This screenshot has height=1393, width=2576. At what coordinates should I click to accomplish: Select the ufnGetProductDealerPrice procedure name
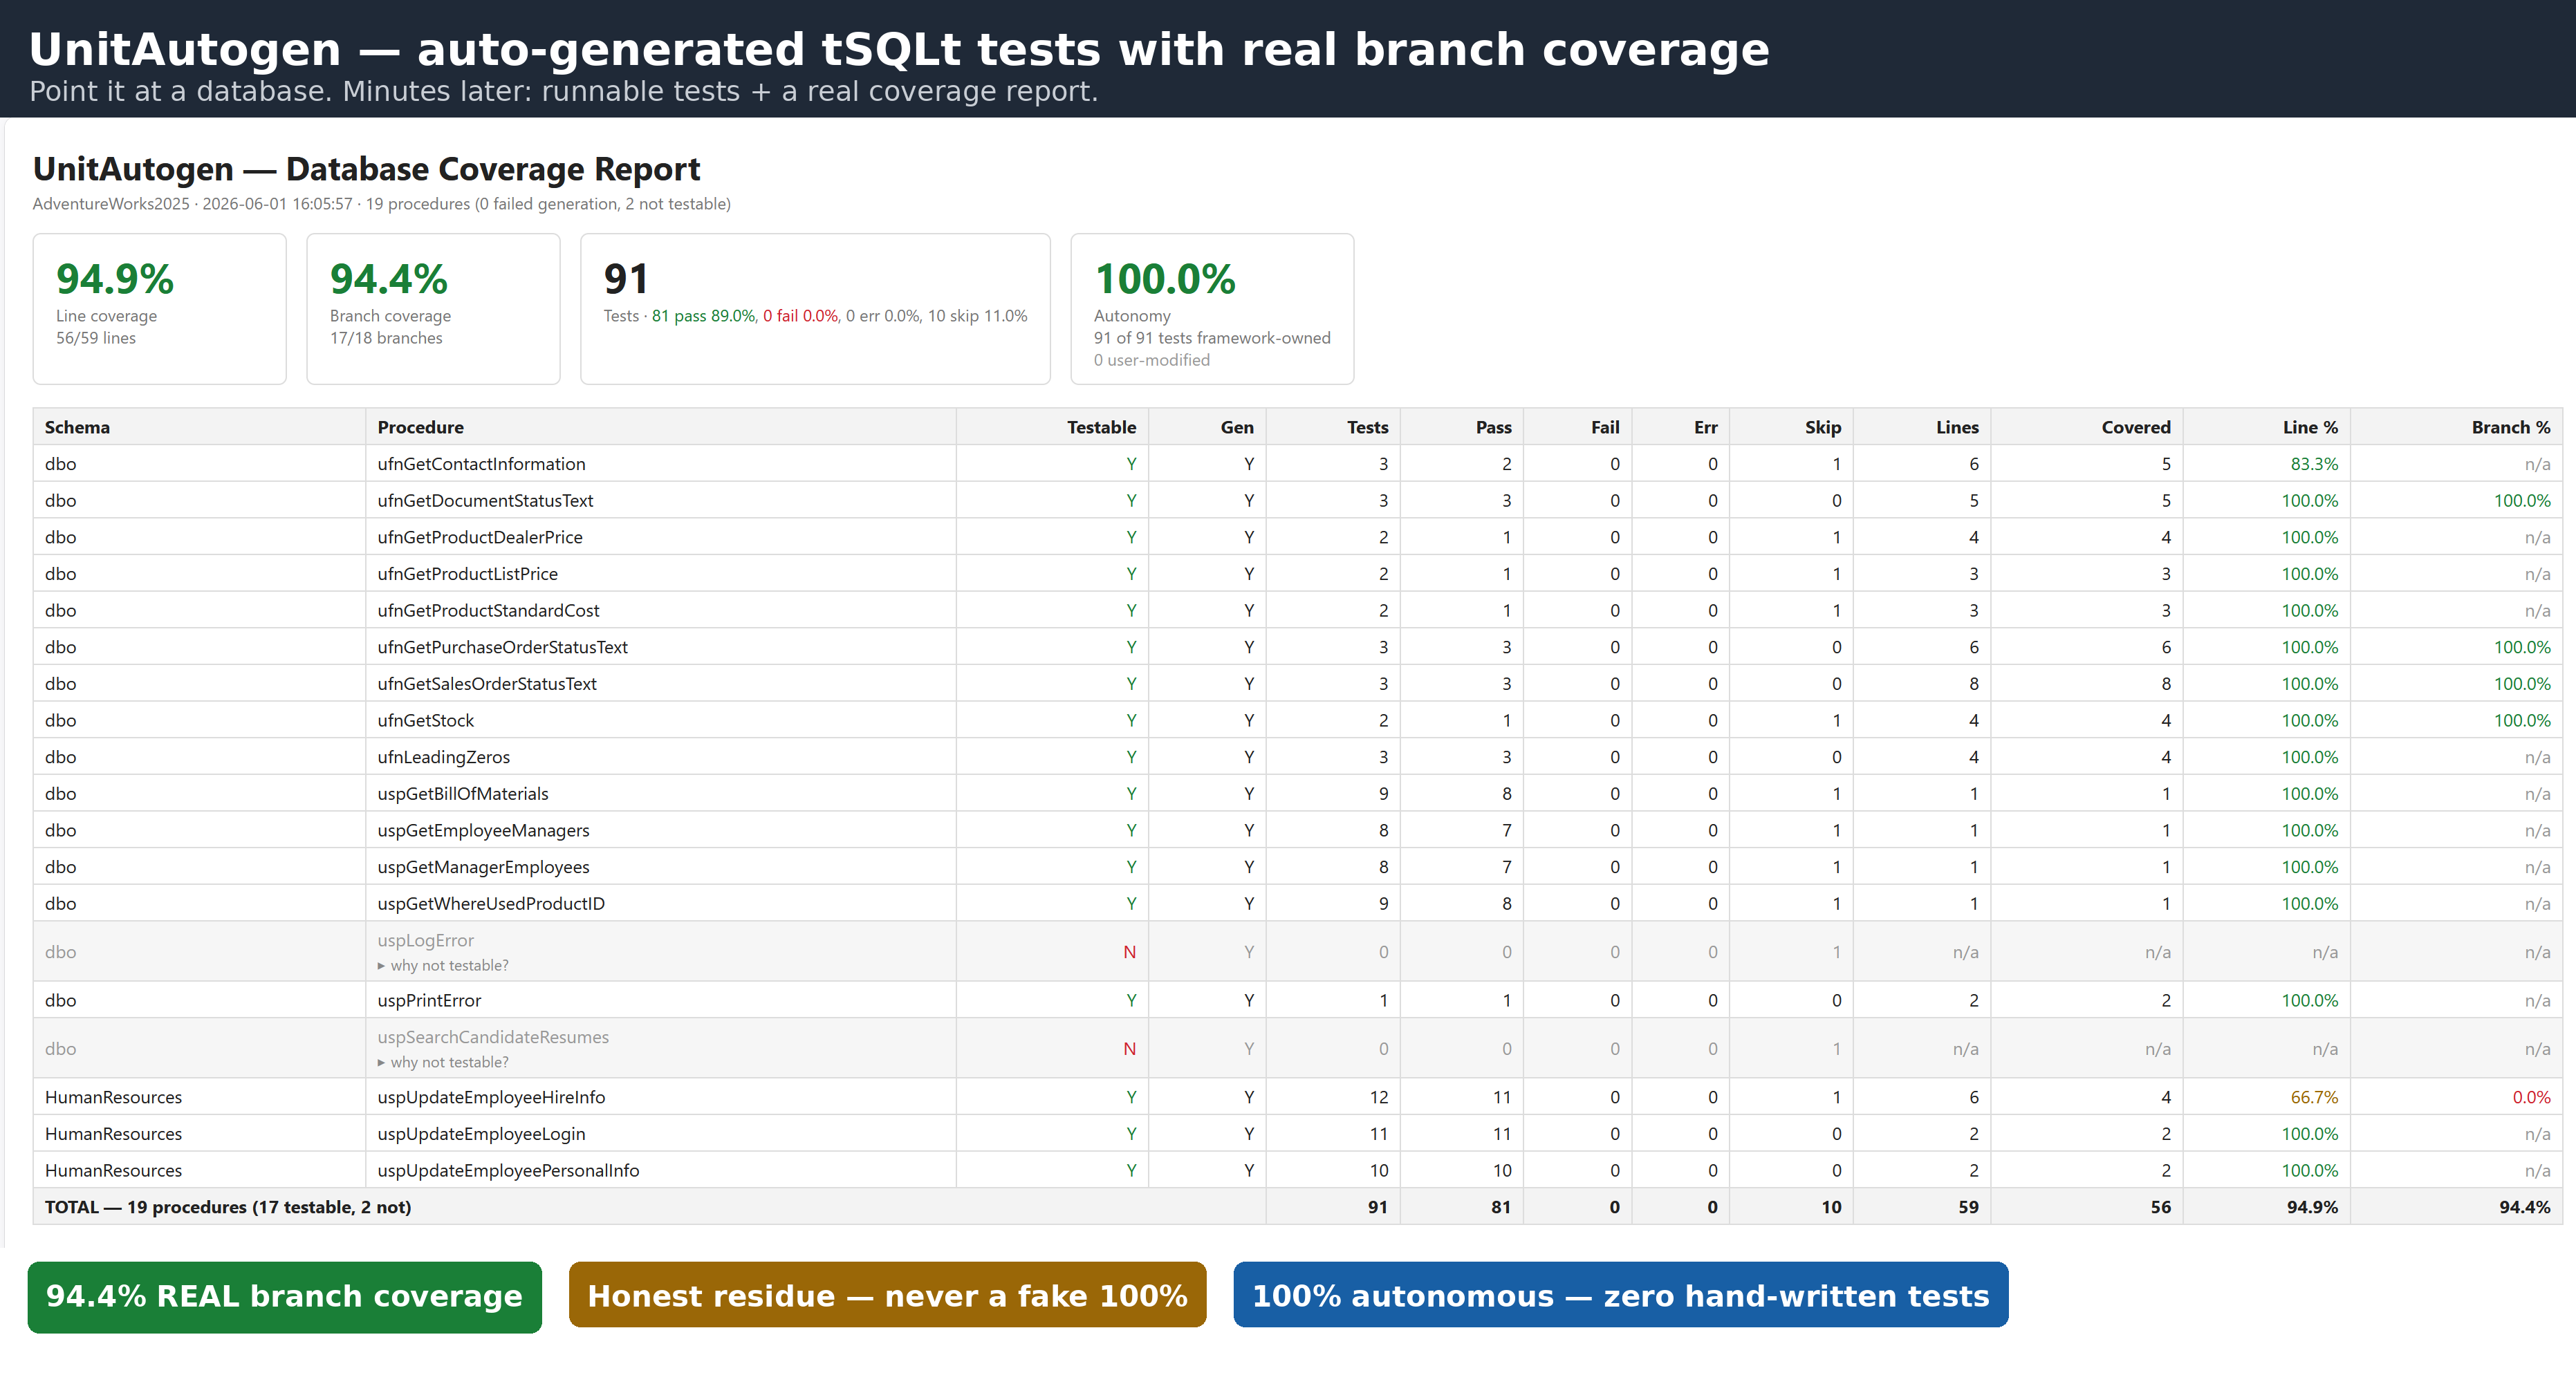point(480,537)
